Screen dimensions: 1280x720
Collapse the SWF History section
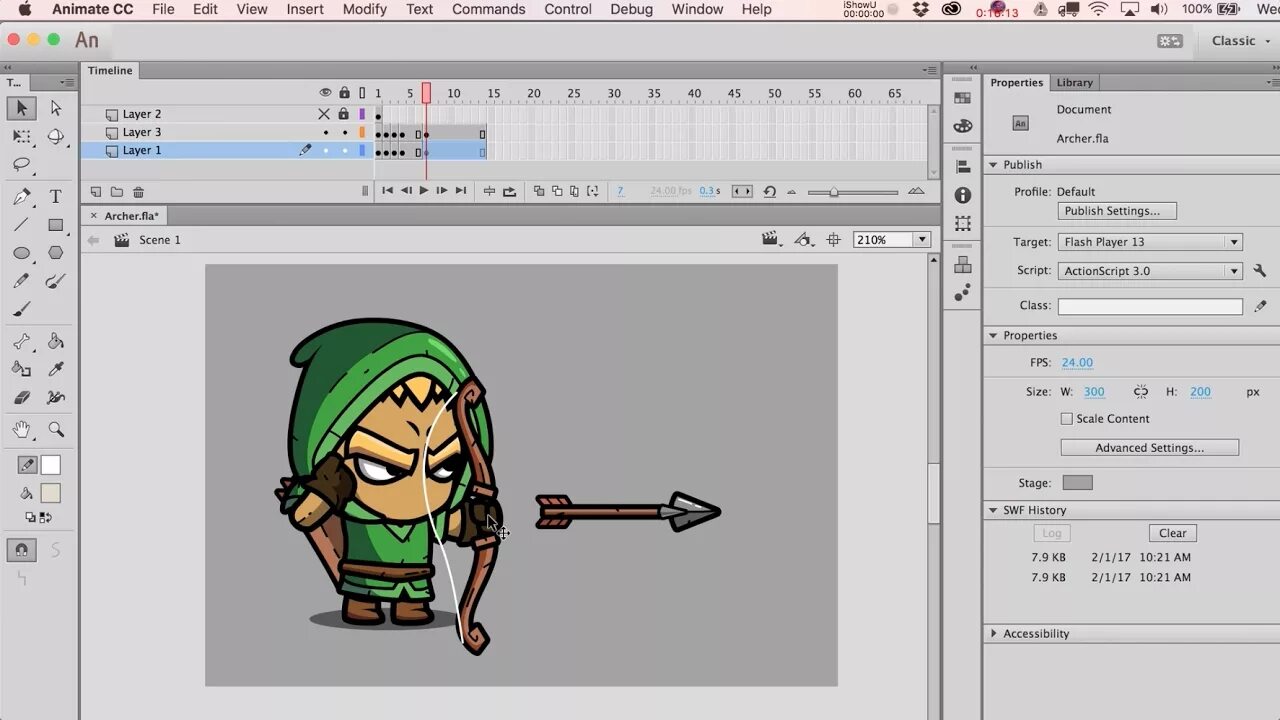coord(993,510)
